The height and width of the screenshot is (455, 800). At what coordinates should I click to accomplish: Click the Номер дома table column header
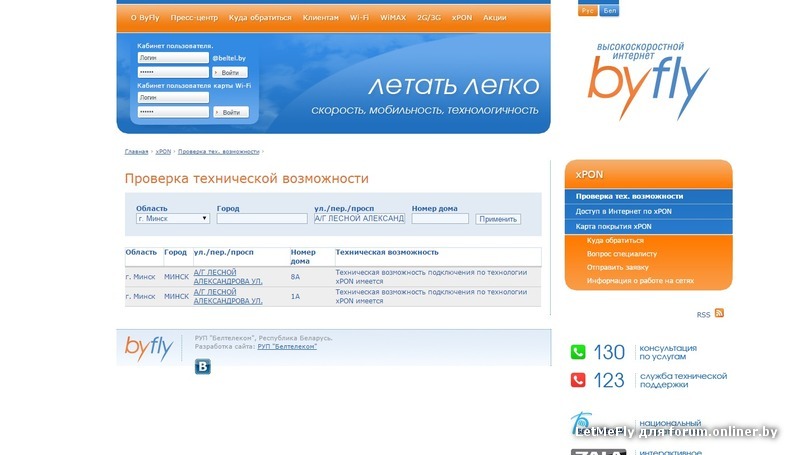coord(303,257)
